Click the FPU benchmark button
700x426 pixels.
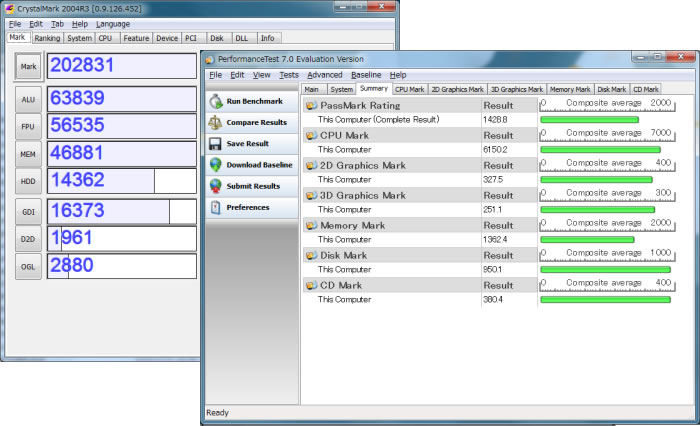pos(28,126)
